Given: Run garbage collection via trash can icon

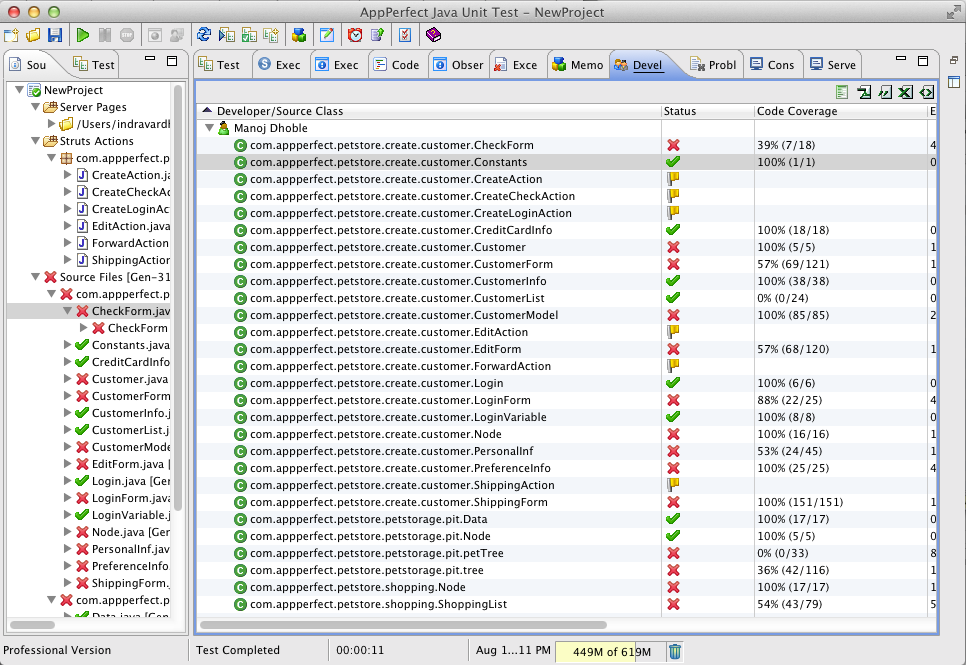Looking at the screenshot, I should [675, 651].
